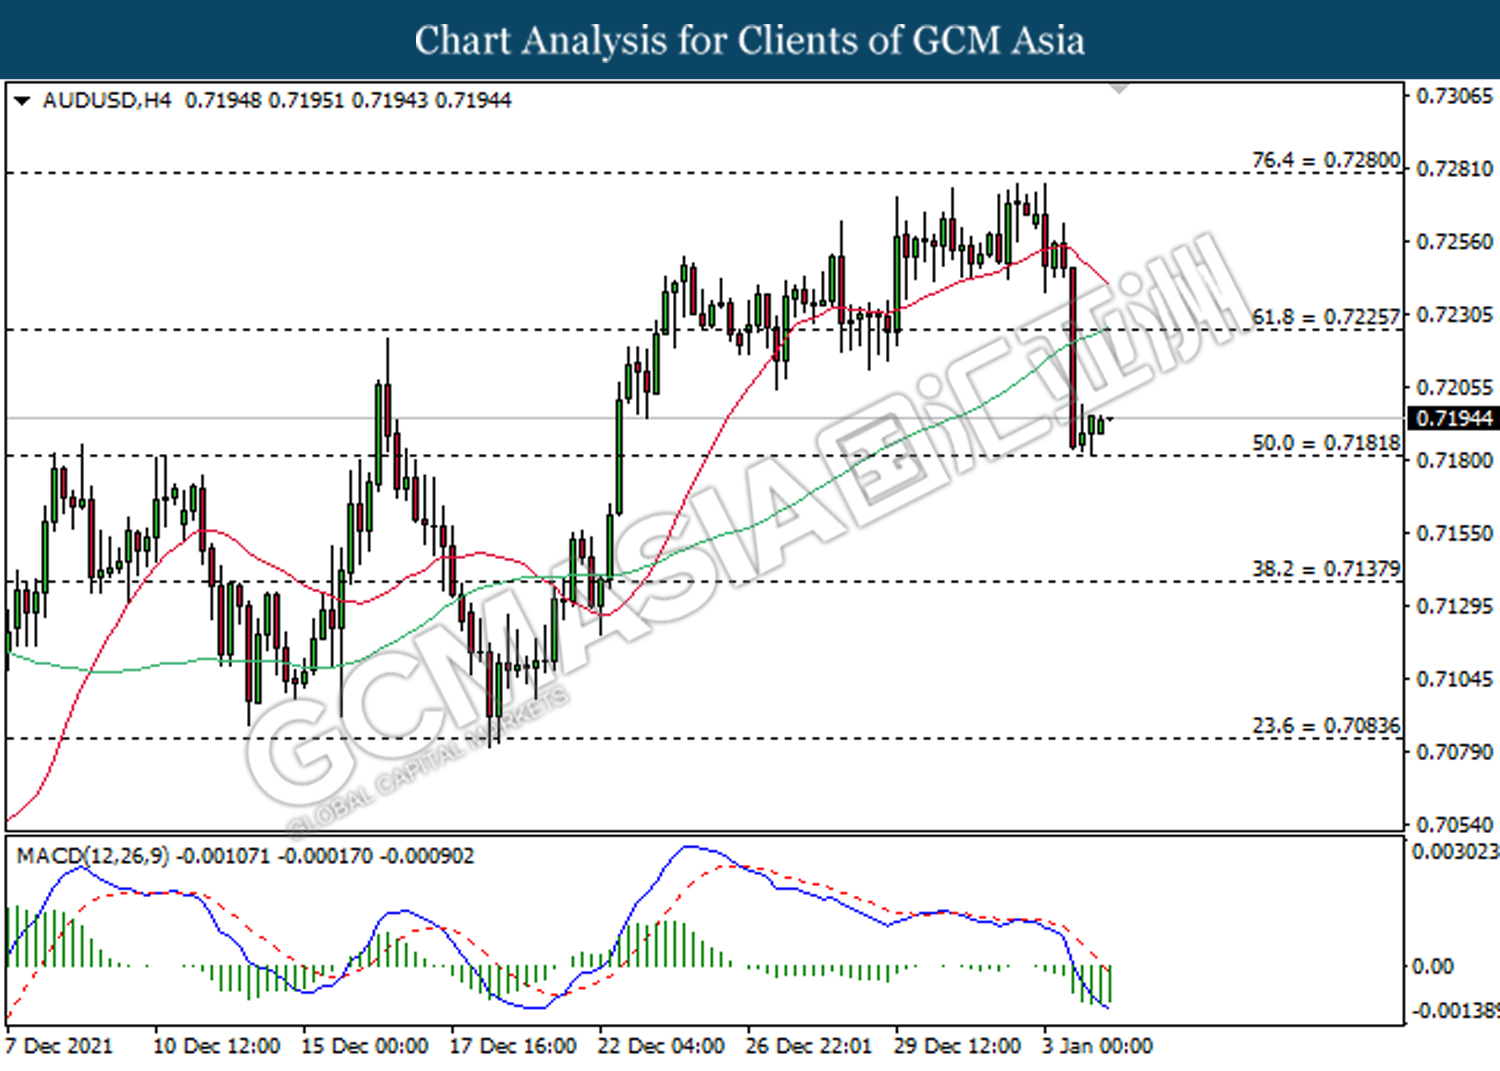Click the 7 Dec 2021 time axis label

59,1046
